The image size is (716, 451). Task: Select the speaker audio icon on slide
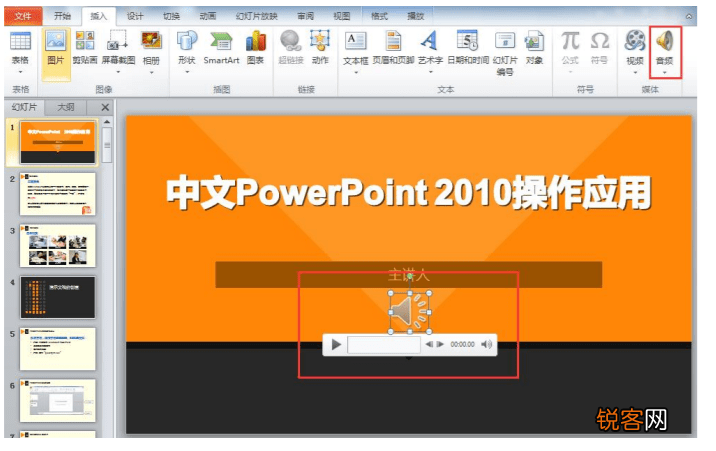tap(410, 312)
